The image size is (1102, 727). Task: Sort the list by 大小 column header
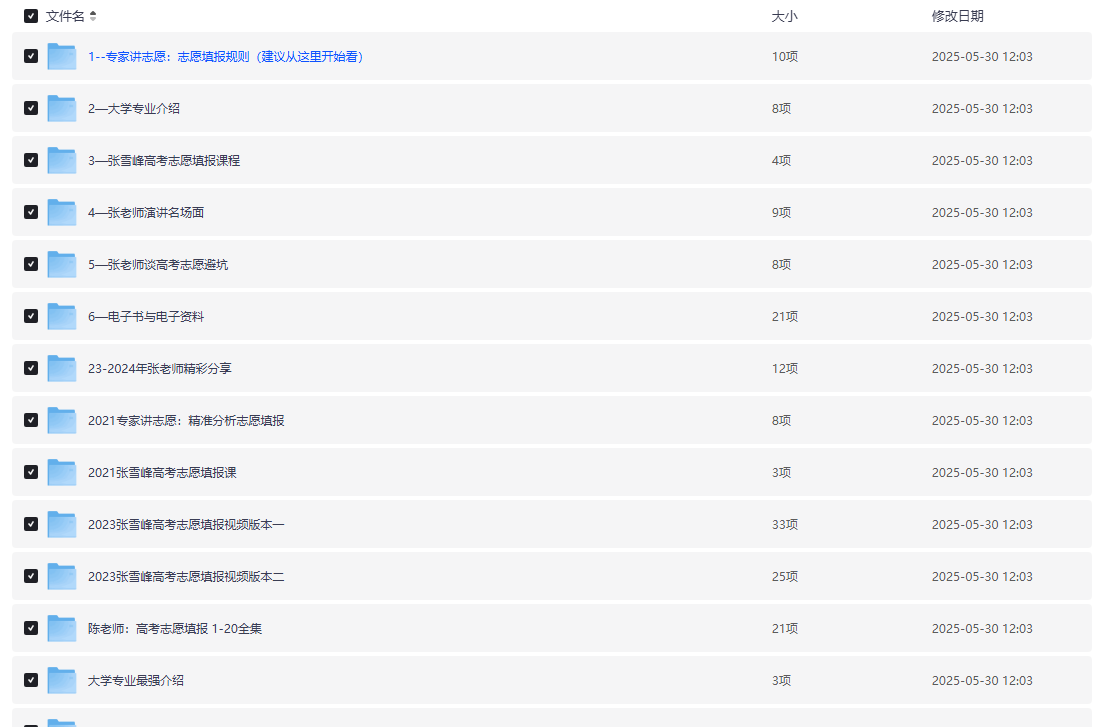click(x=784, y=16)
